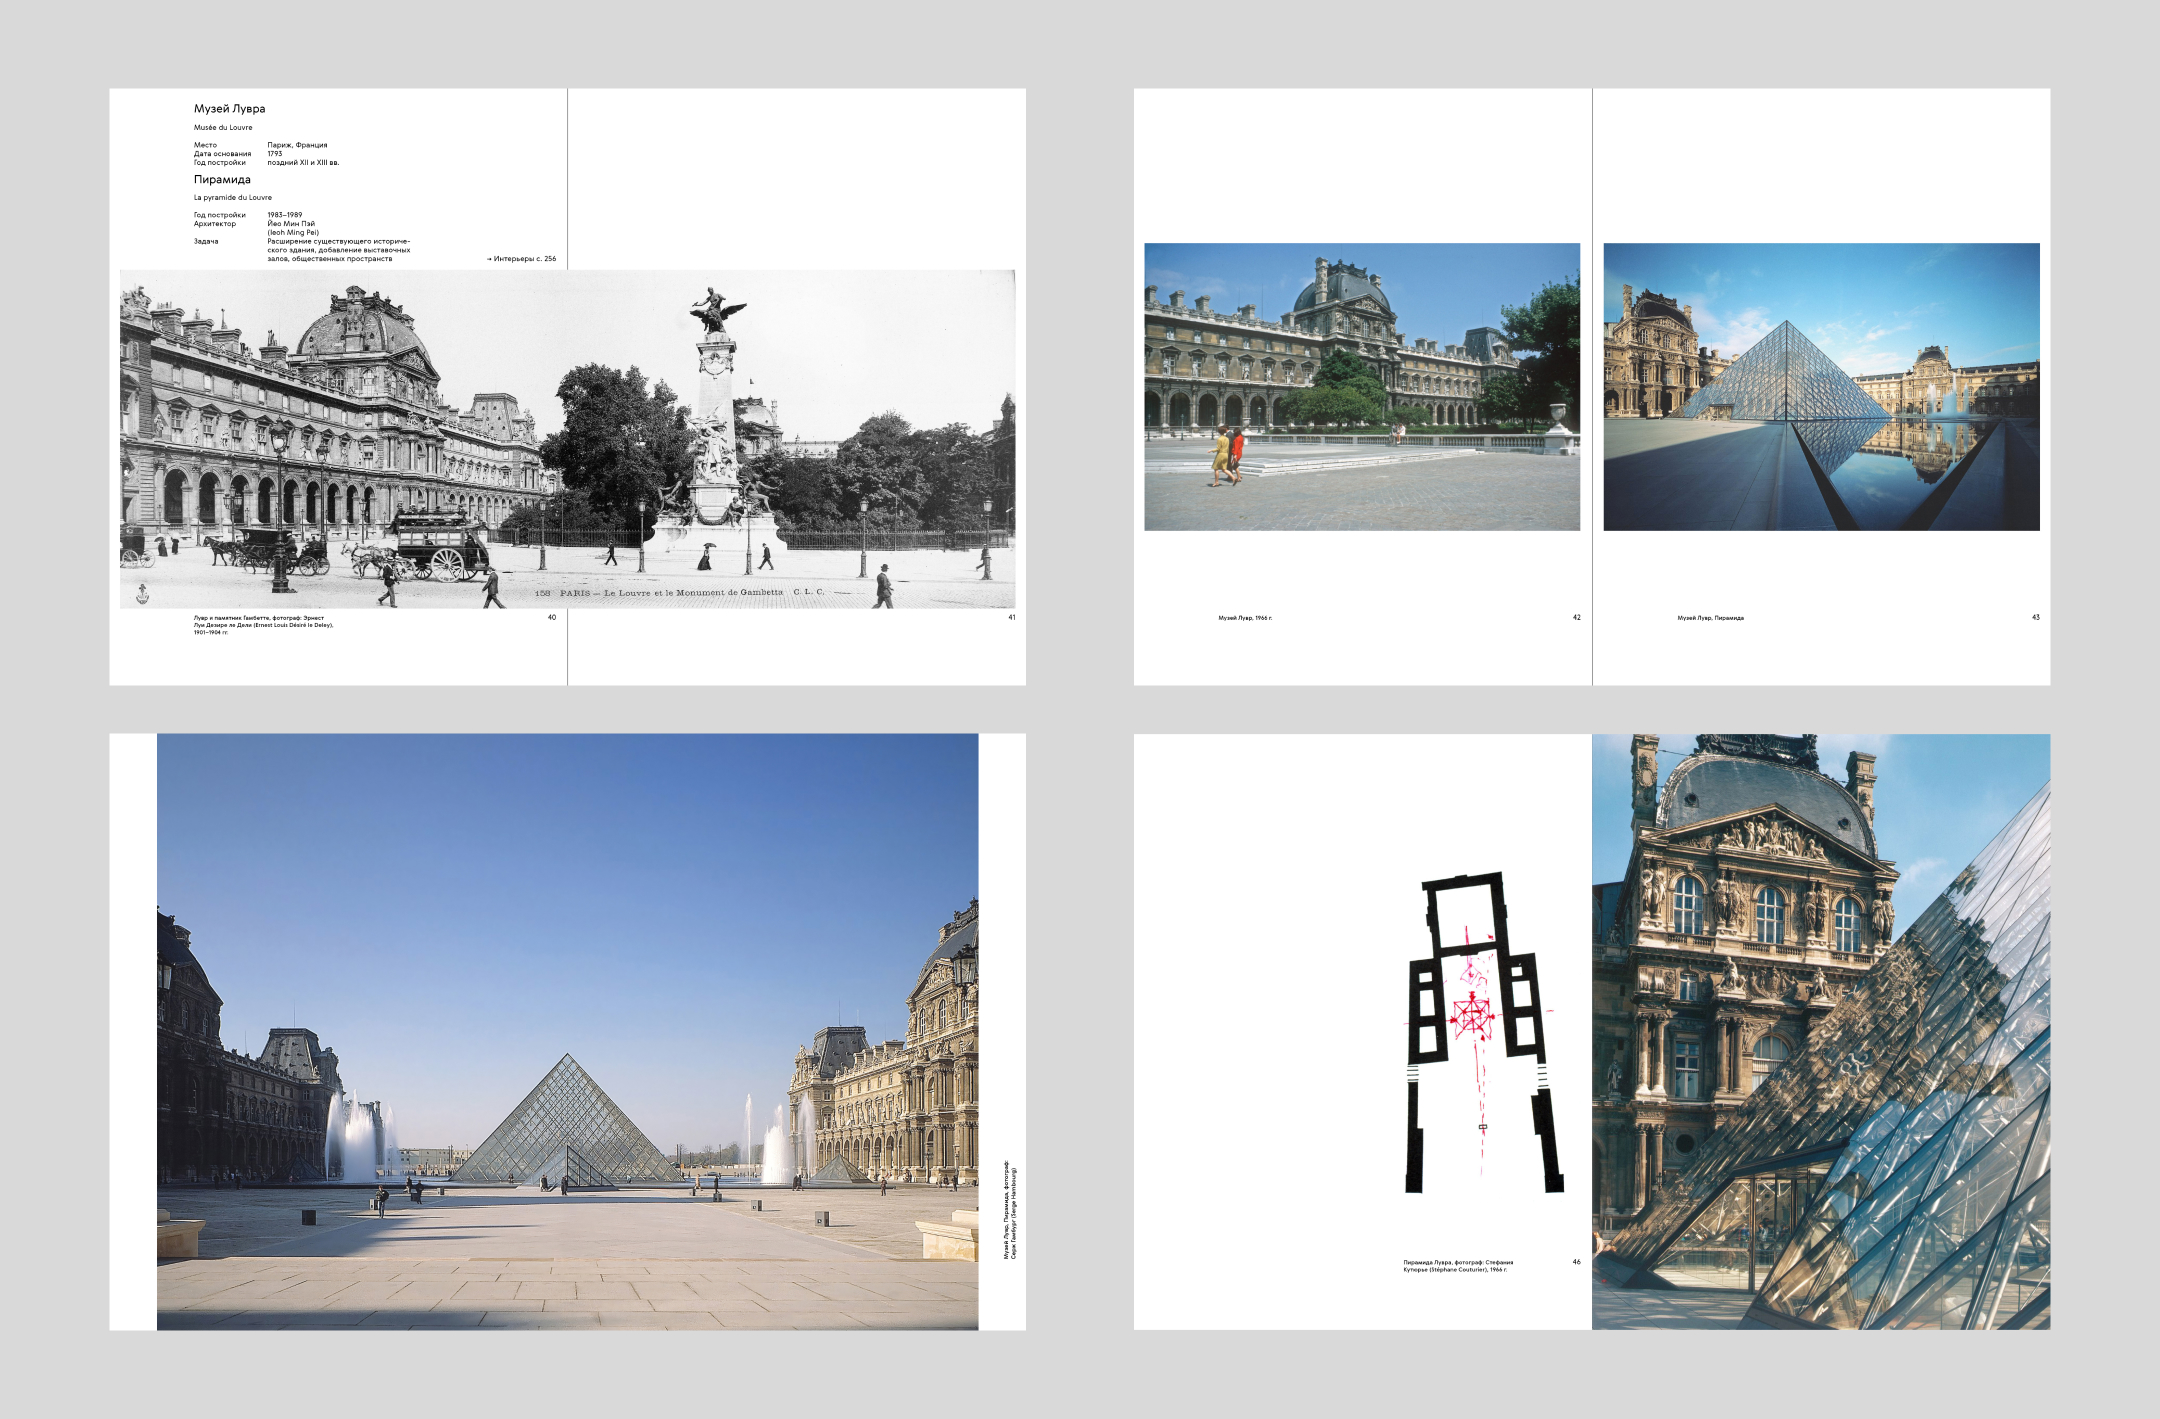Click the 'La pyramide du Louvre' subtitle
The image size is (2160, 1419).
coord(233,198)
